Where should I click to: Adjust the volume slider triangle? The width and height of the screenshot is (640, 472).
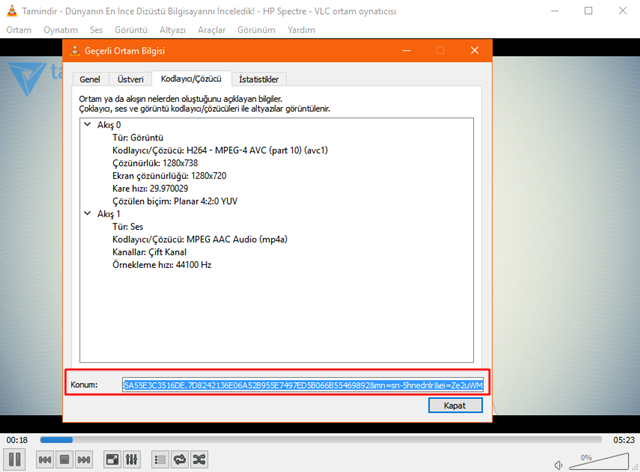599,461
